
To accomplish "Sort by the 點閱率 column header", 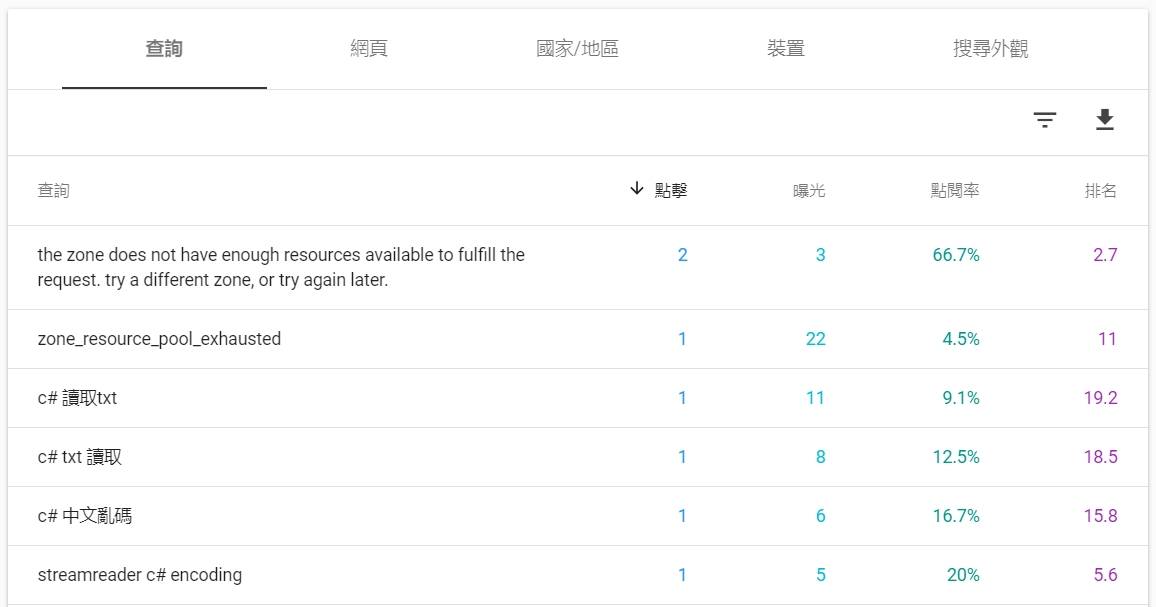I will click(955, 190).
